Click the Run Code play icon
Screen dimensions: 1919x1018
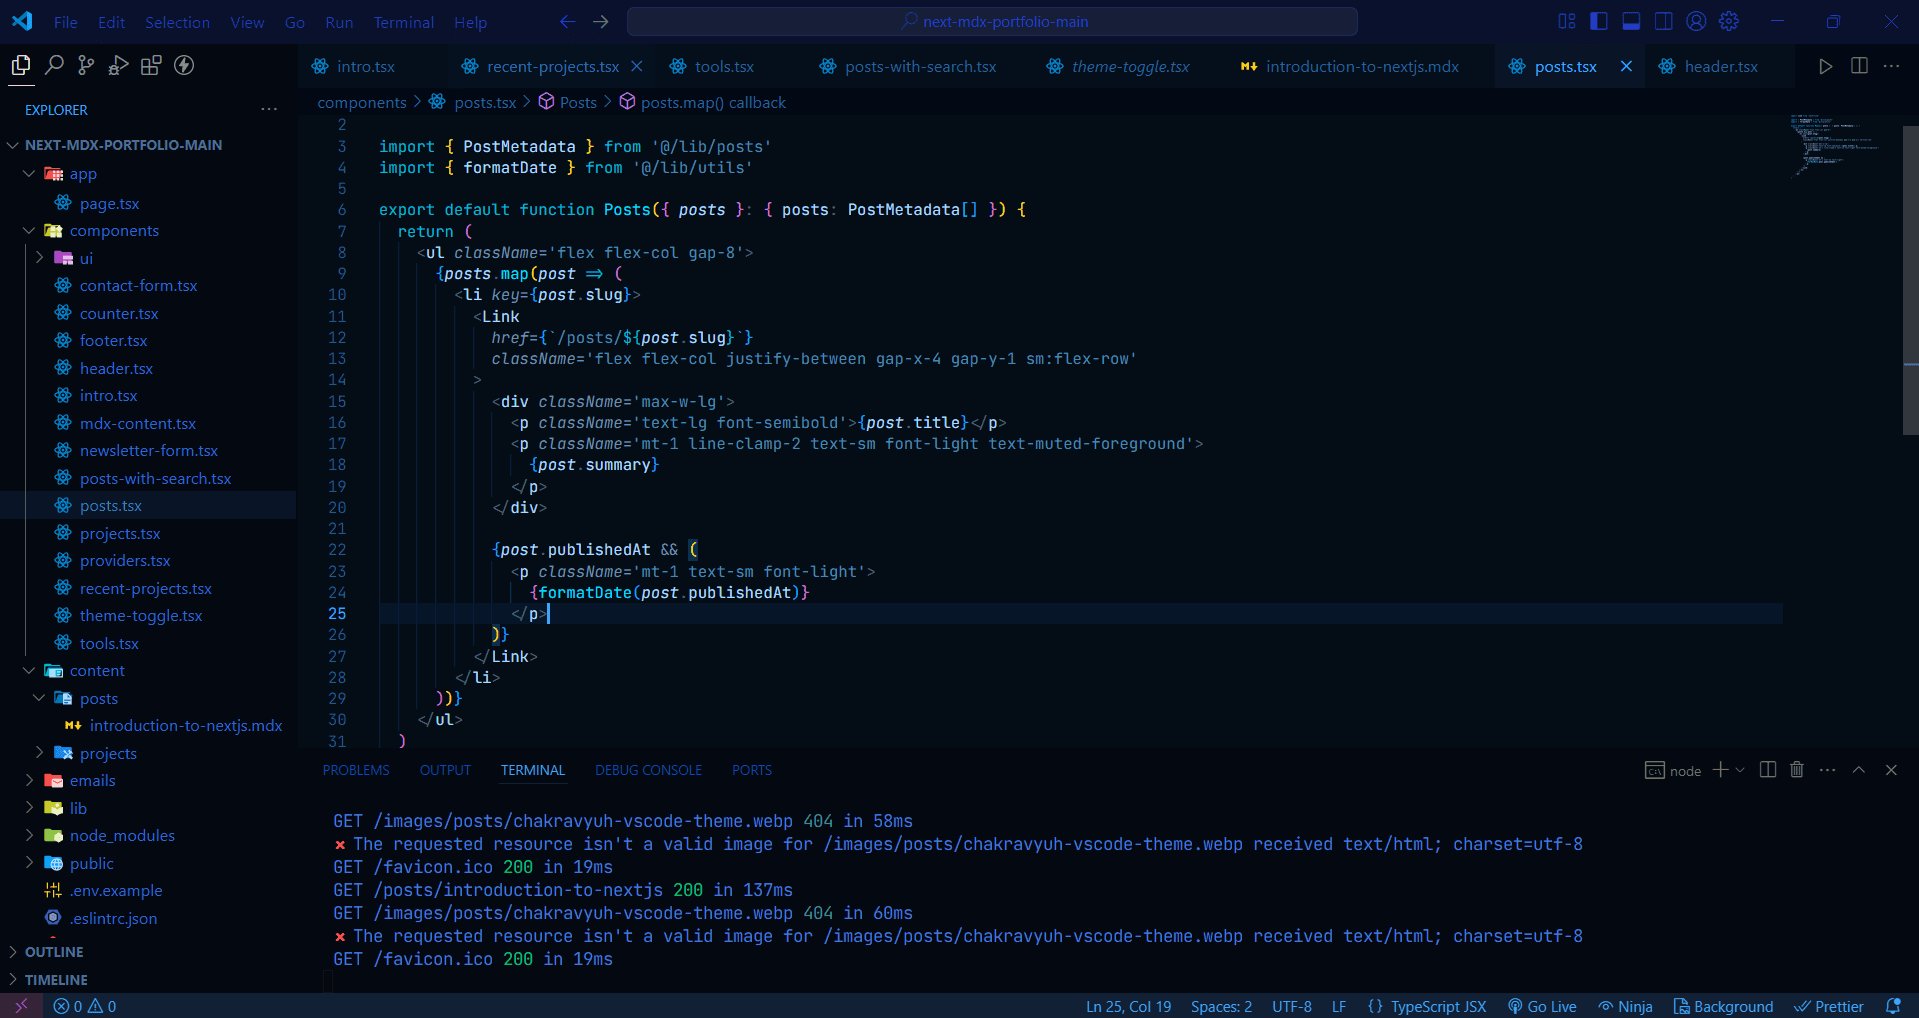pyautogui.click(x=1825, y=66)
